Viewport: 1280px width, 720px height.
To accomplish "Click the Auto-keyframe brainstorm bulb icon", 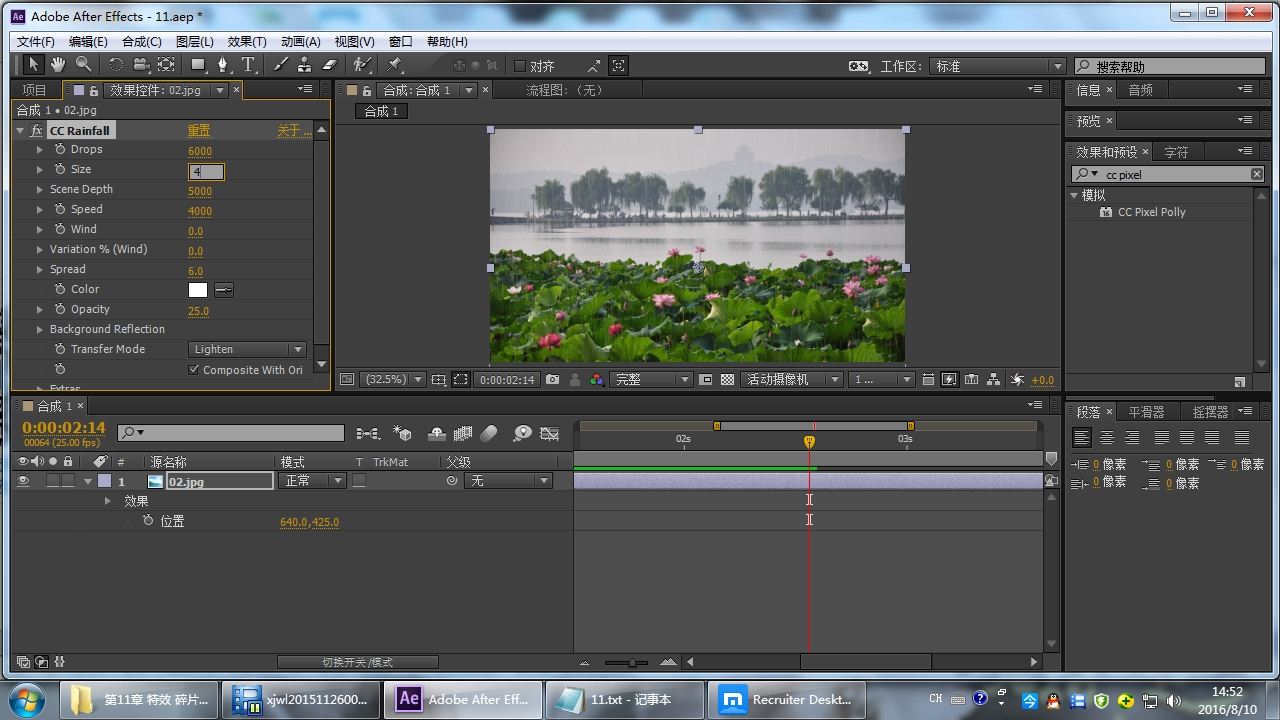I will pos(522,433).
